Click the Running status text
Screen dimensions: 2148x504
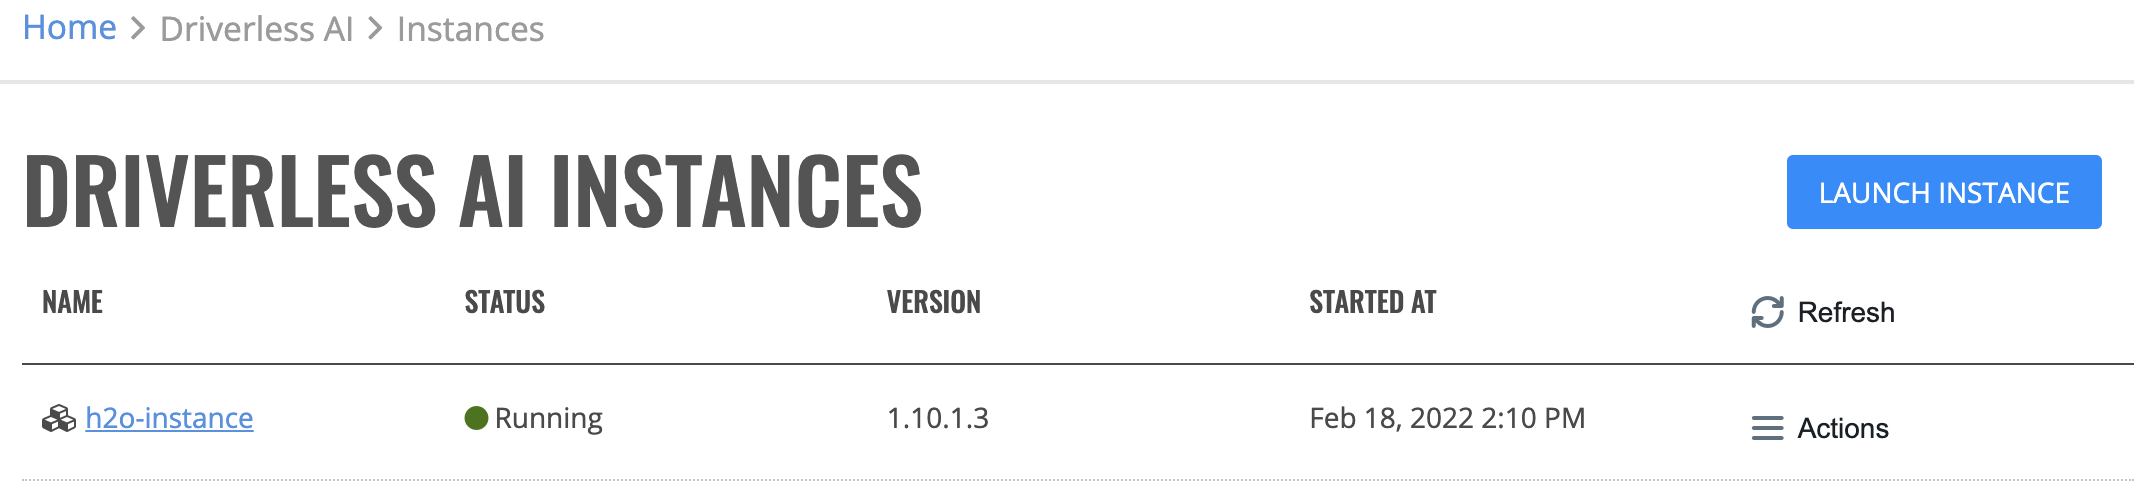point(548,418)
